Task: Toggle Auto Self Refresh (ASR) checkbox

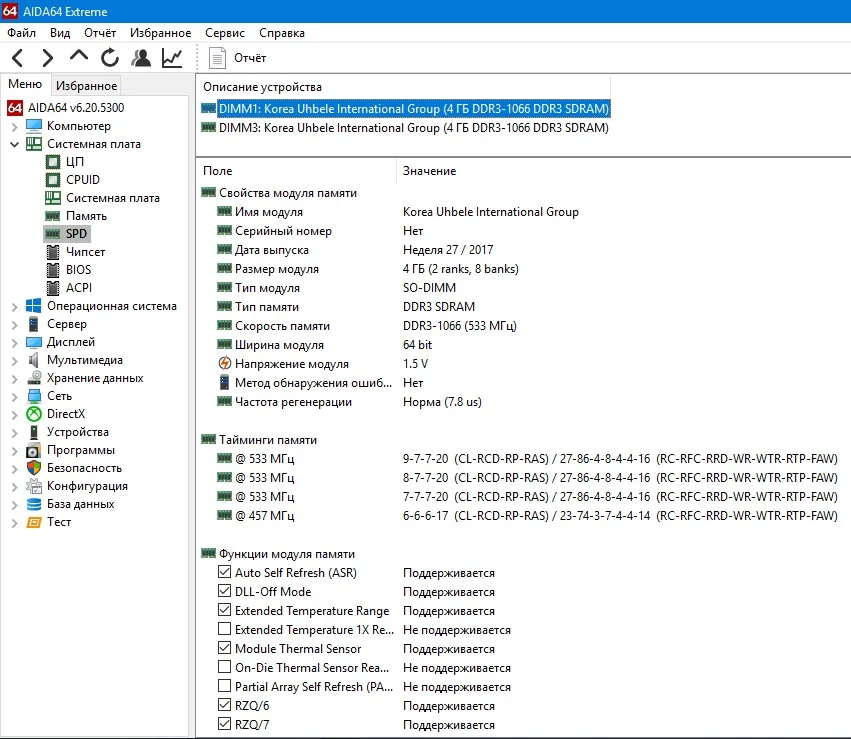Action: point(224,572)
